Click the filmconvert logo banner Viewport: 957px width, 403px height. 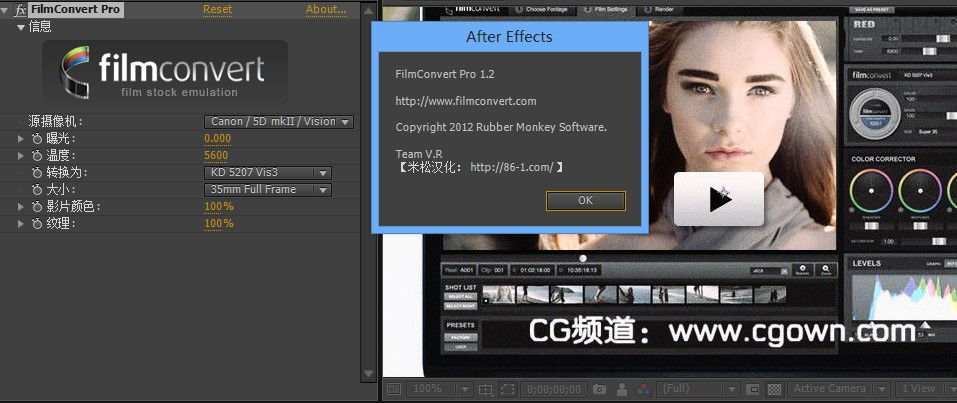click(165, 72)
